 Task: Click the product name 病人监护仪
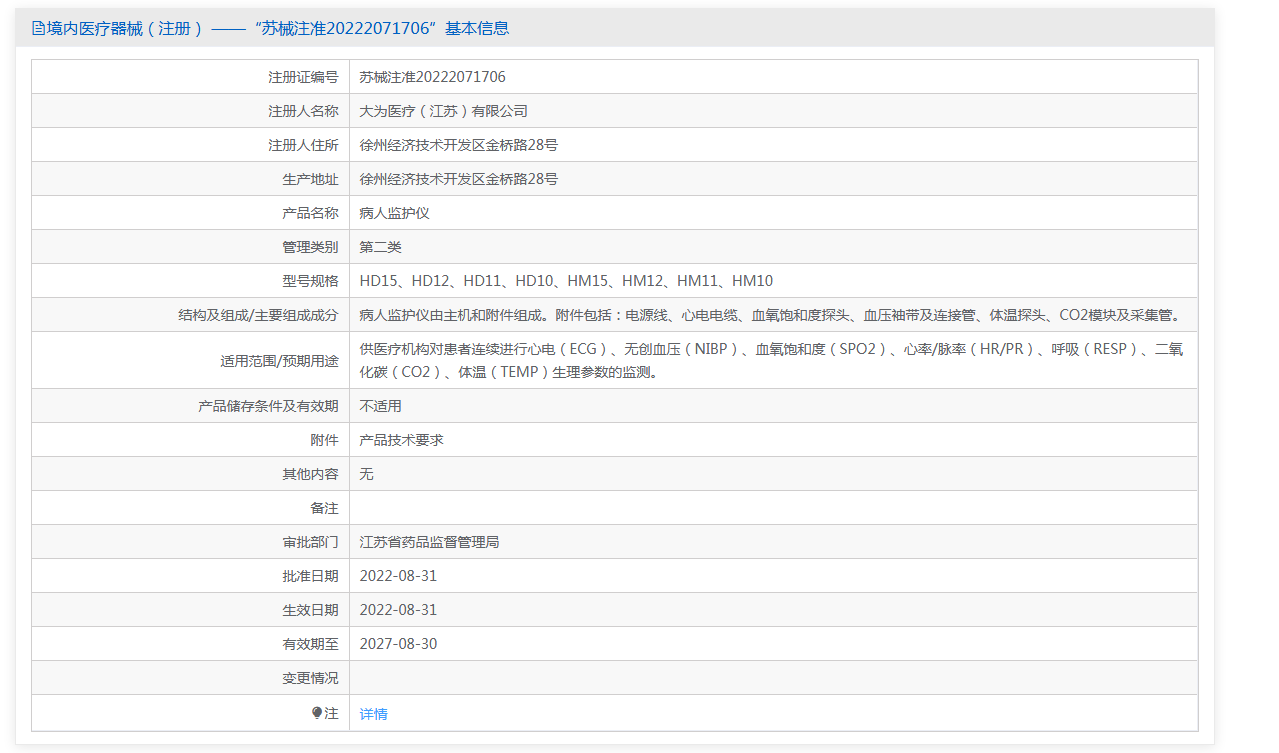pyautogui.click(x=395, y=213)
